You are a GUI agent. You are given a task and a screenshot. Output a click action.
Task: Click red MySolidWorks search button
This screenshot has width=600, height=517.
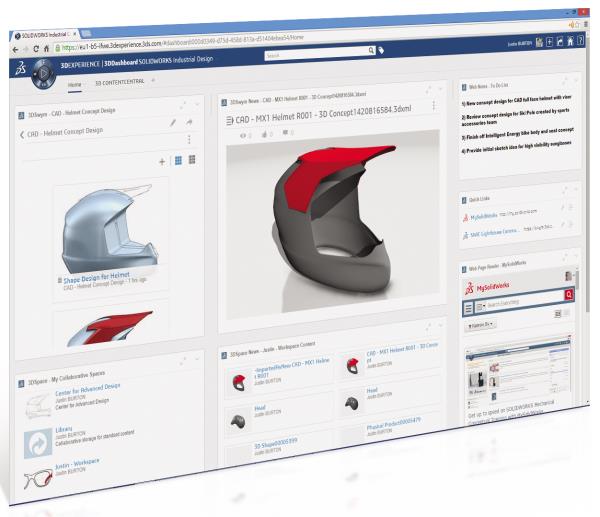[x=569, y=294]
